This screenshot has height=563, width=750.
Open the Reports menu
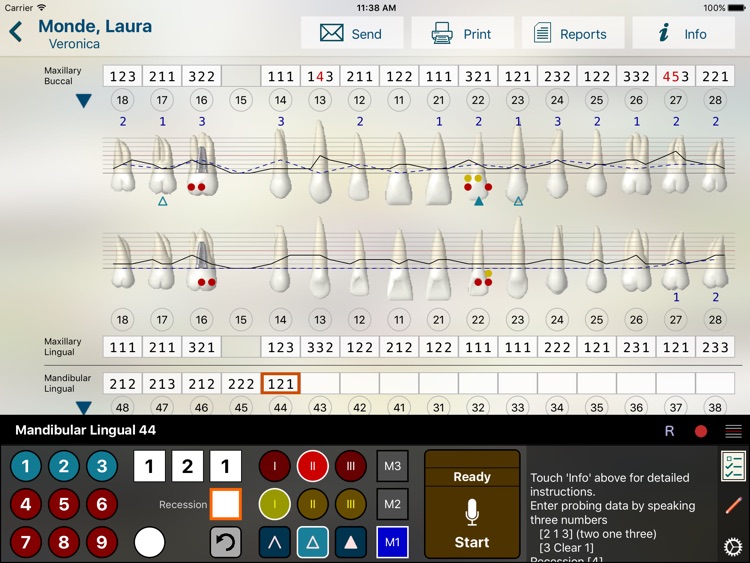[x=571, y=33]
